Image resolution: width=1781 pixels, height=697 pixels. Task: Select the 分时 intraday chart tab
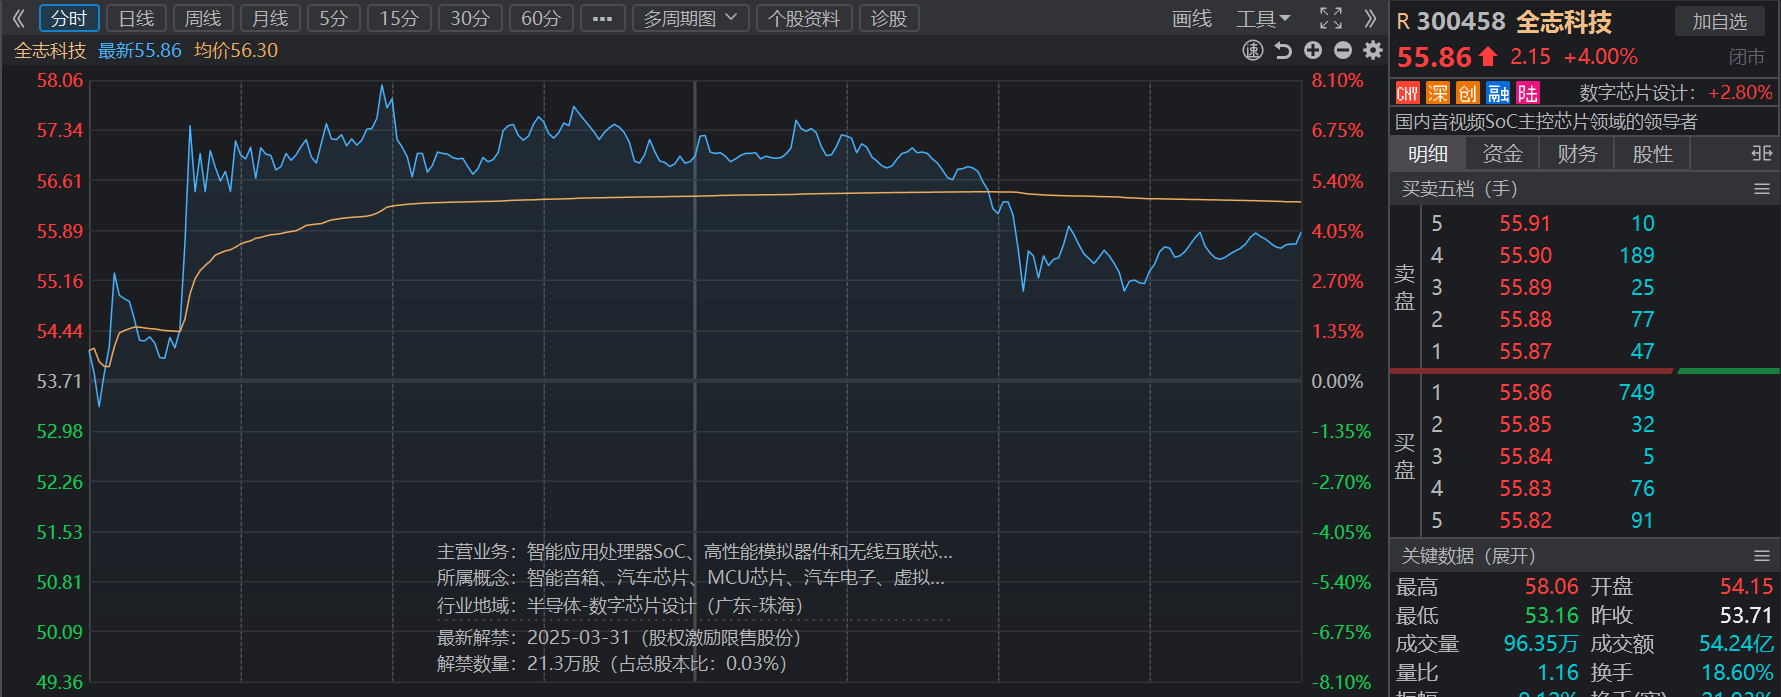(69, 18)
